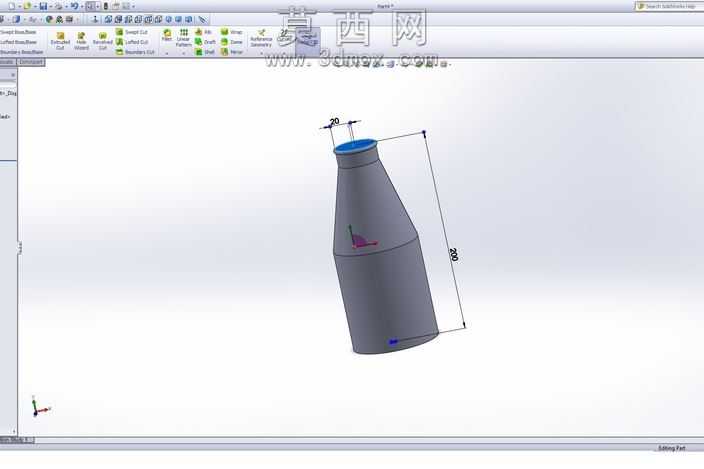
Task: Switch to Trimetric view
Action: [178, 19]
